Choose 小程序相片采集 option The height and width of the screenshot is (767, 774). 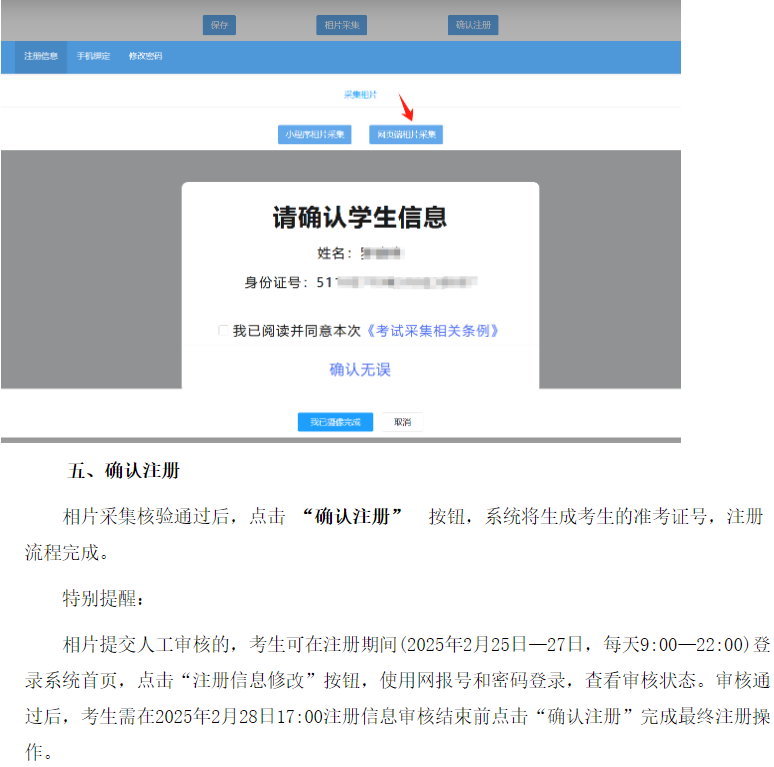(x=314, y=135)
